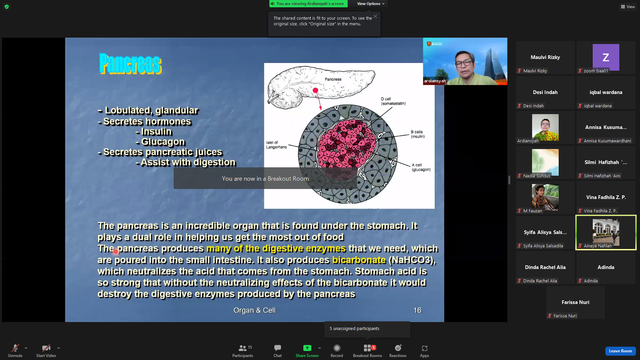Click the pancreas islet diagram image

[349, 136]
